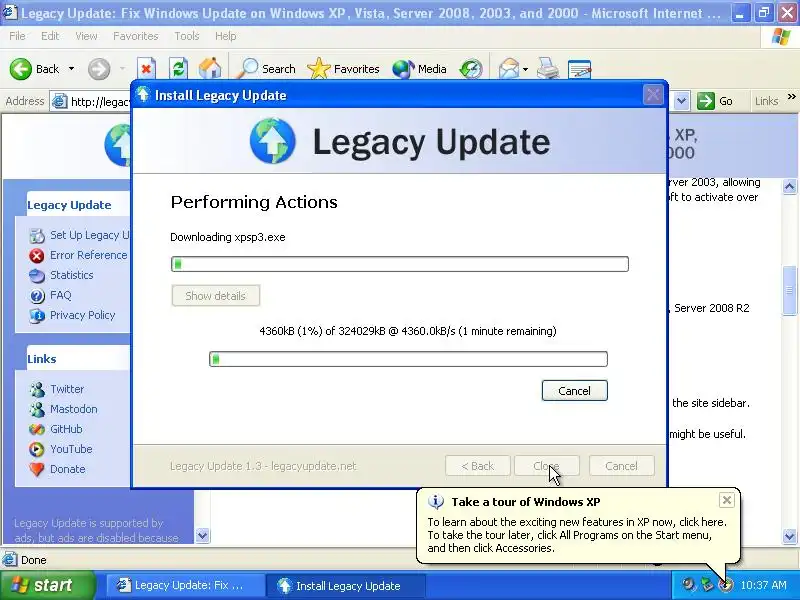The width and height of the screenshot is (800, 600).
Task: Open the GitHub link in Links section
Action: pyautogui.click(x=66, y=429)
